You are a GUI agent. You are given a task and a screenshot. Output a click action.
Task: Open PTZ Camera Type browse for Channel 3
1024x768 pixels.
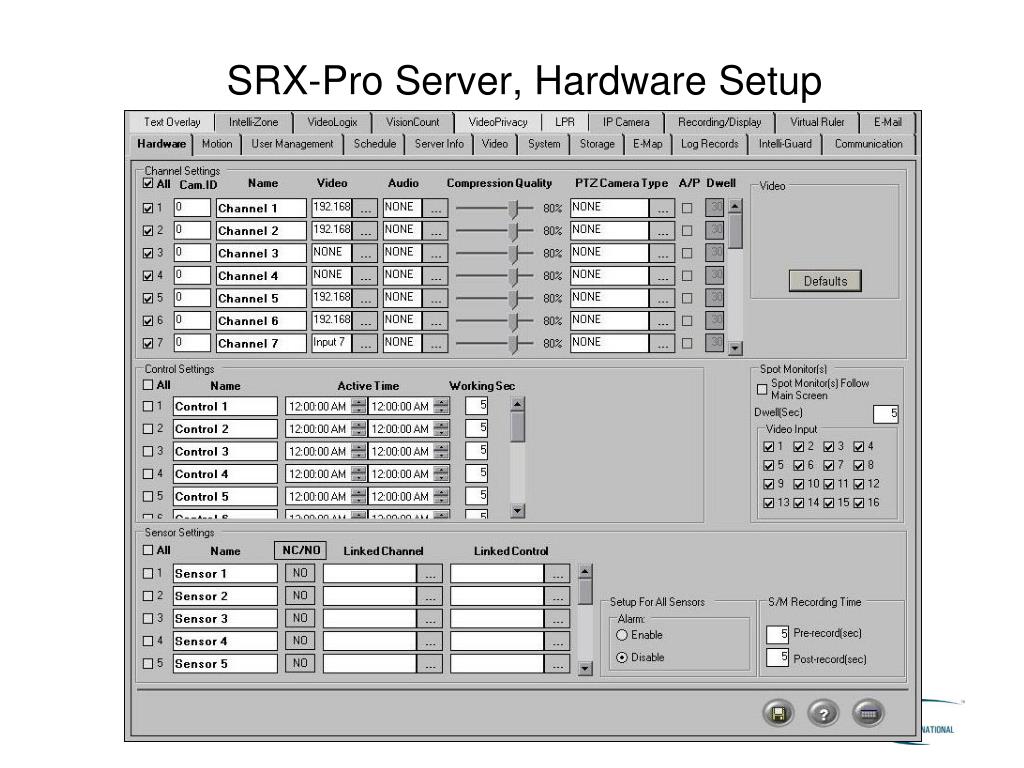[x=662, y=253]
